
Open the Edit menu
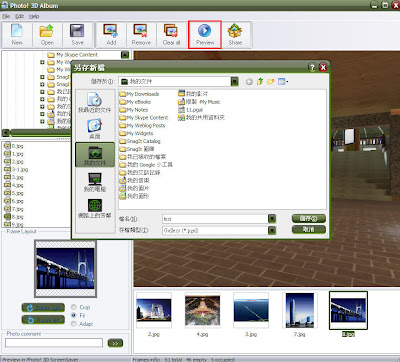20,16
